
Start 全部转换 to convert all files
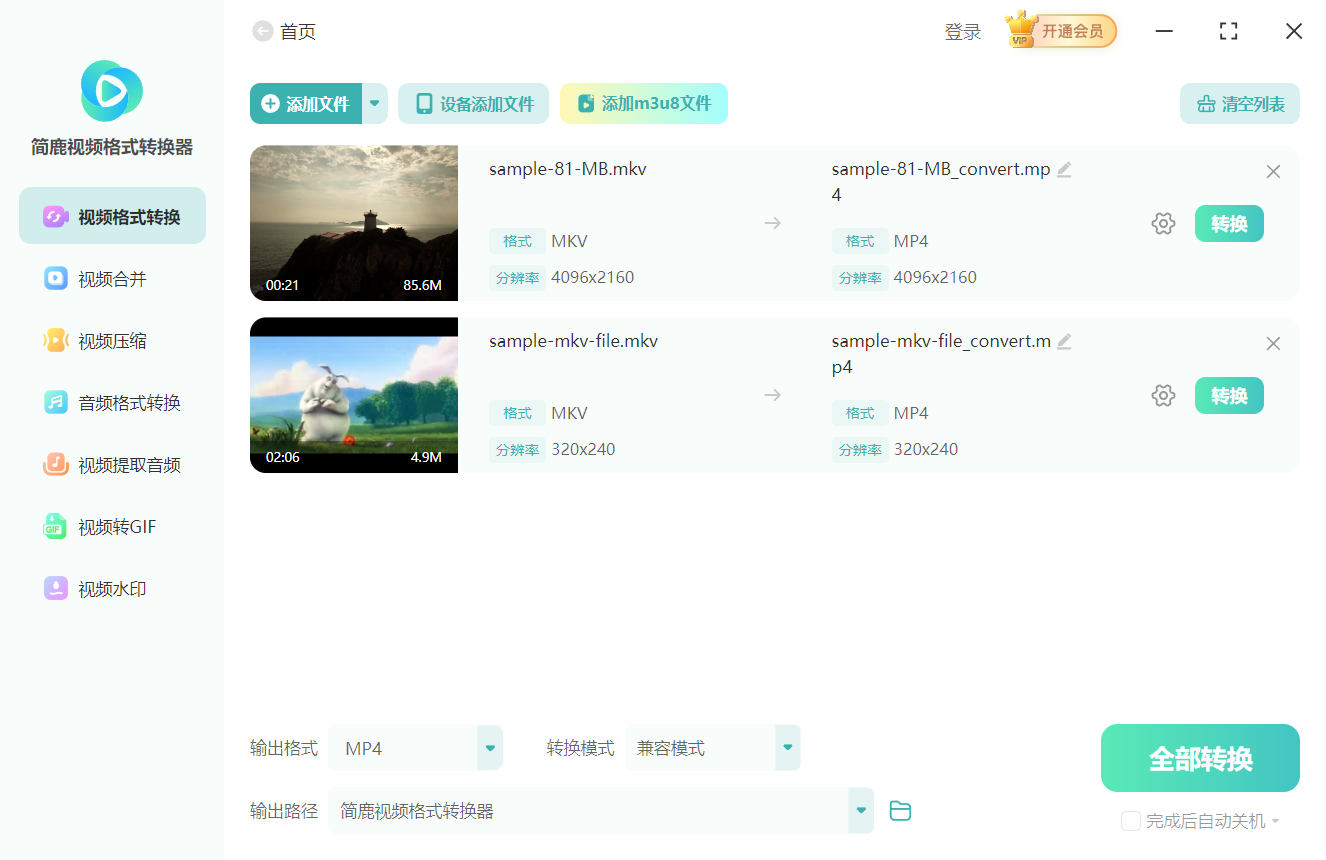pos(1199,757)
